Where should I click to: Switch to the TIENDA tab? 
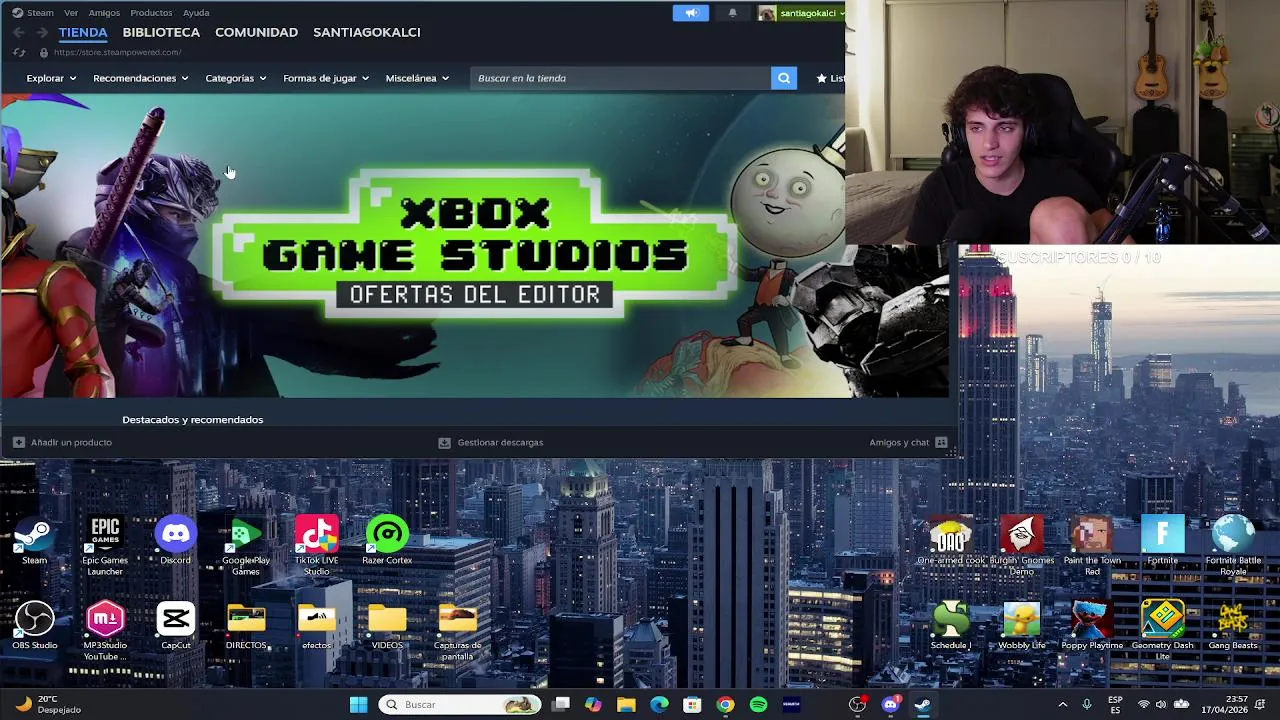(83, 32)
